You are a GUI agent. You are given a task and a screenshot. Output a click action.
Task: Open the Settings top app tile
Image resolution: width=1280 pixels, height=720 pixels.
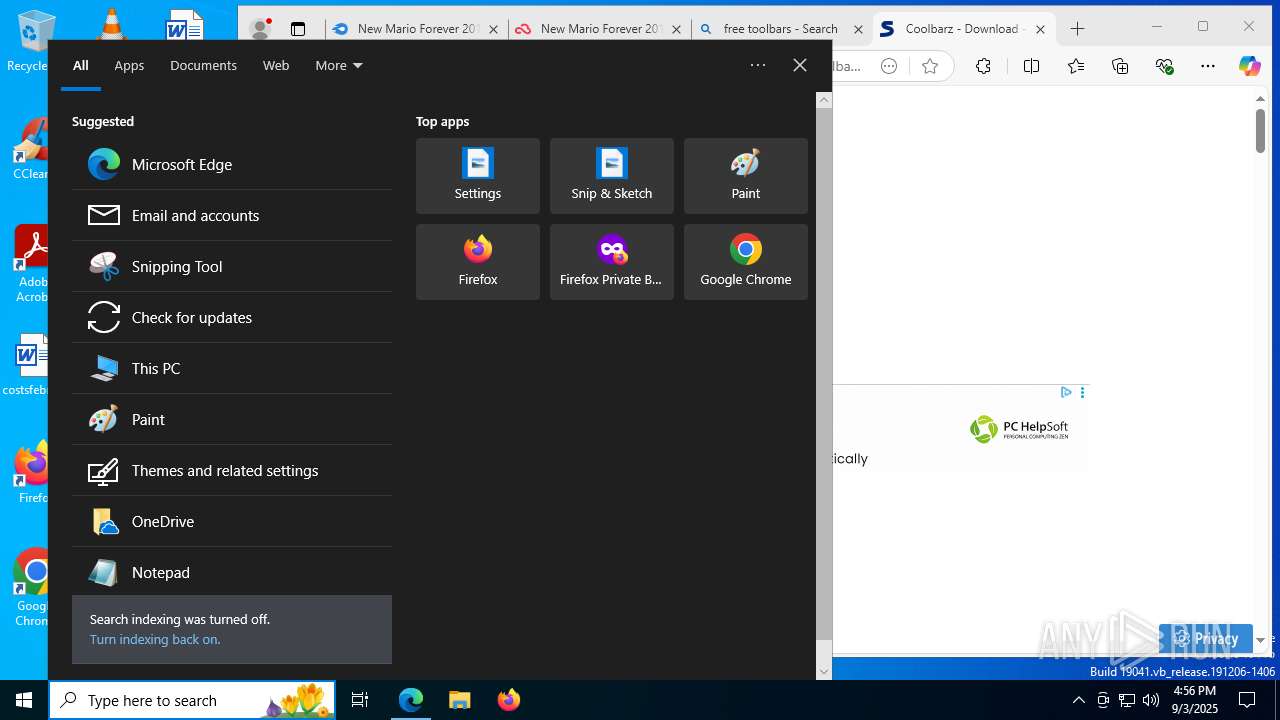pos(478,176)
